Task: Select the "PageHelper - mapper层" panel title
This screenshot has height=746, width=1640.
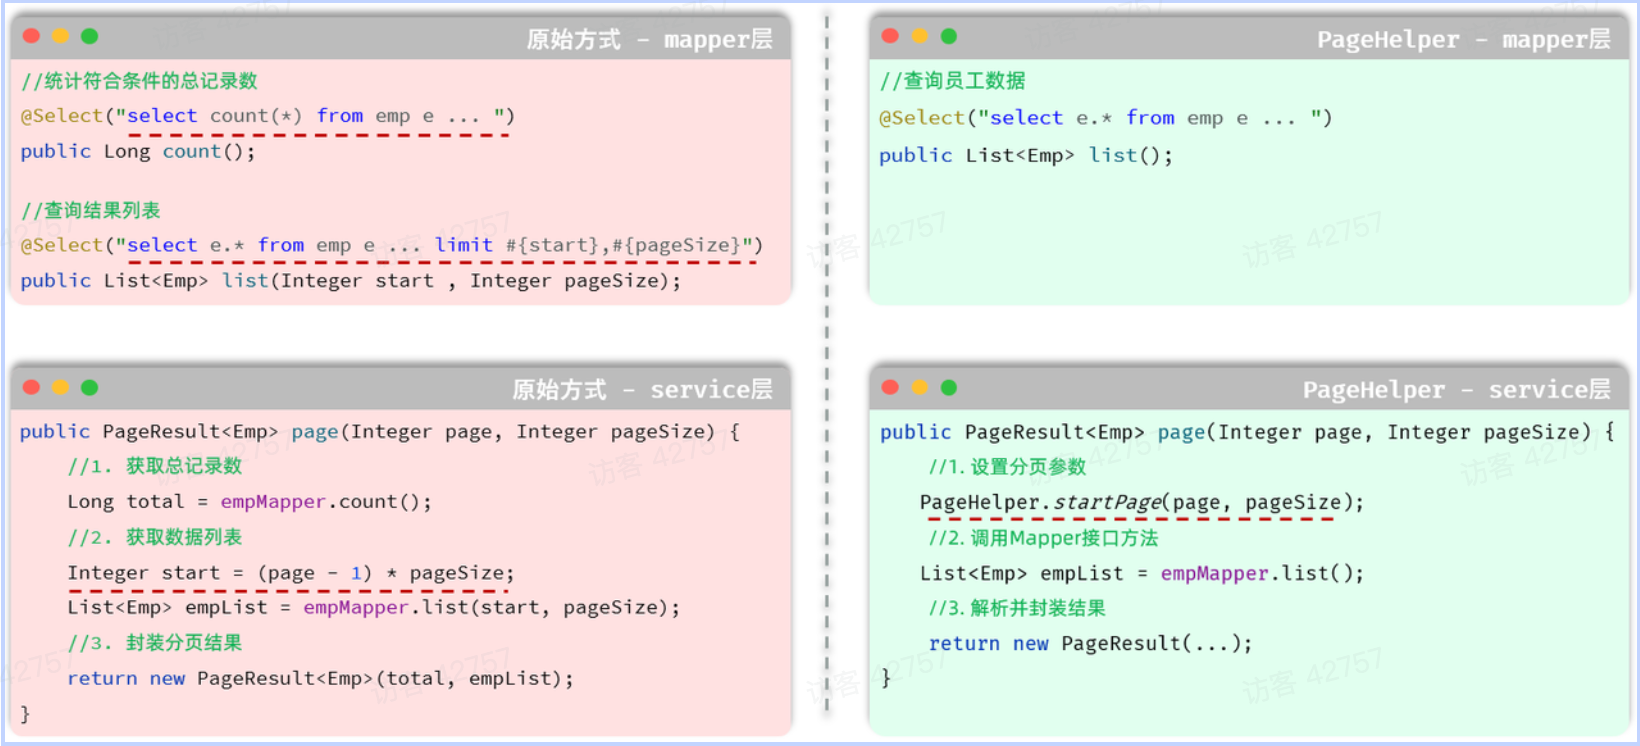Action: [1463, 39]
